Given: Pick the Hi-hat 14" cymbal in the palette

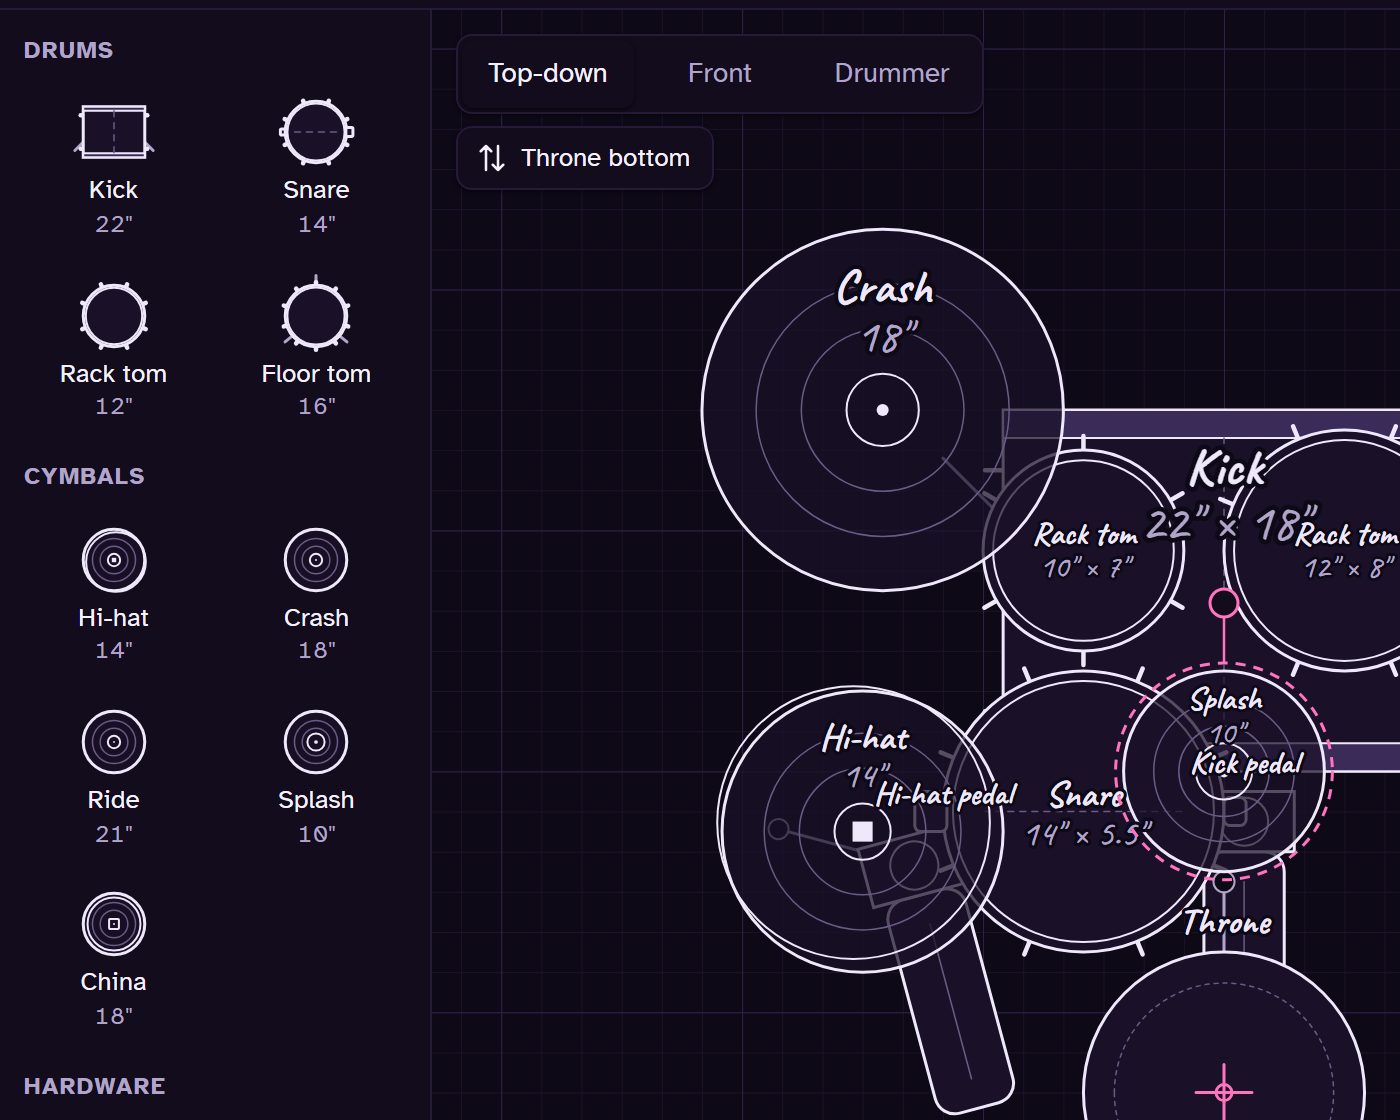Looking at the screenshot, I should pos(113,594).
